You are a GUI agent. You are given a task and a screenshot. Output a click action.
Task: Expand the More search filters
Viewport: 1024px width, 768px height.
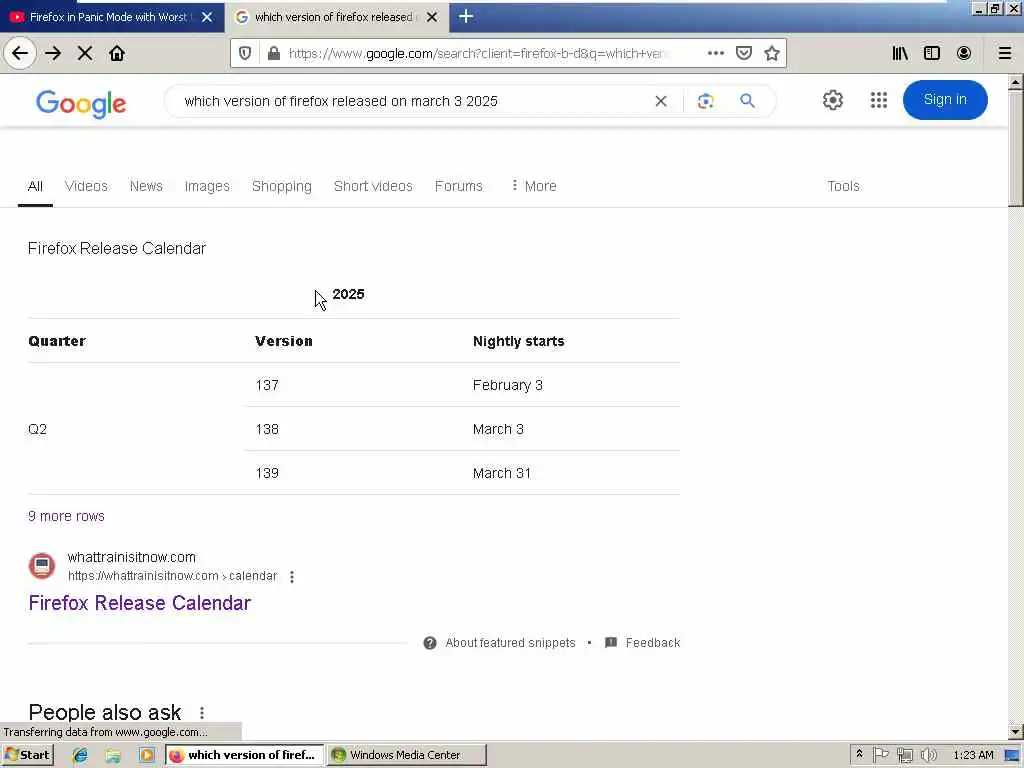click(x=534, y=186)
